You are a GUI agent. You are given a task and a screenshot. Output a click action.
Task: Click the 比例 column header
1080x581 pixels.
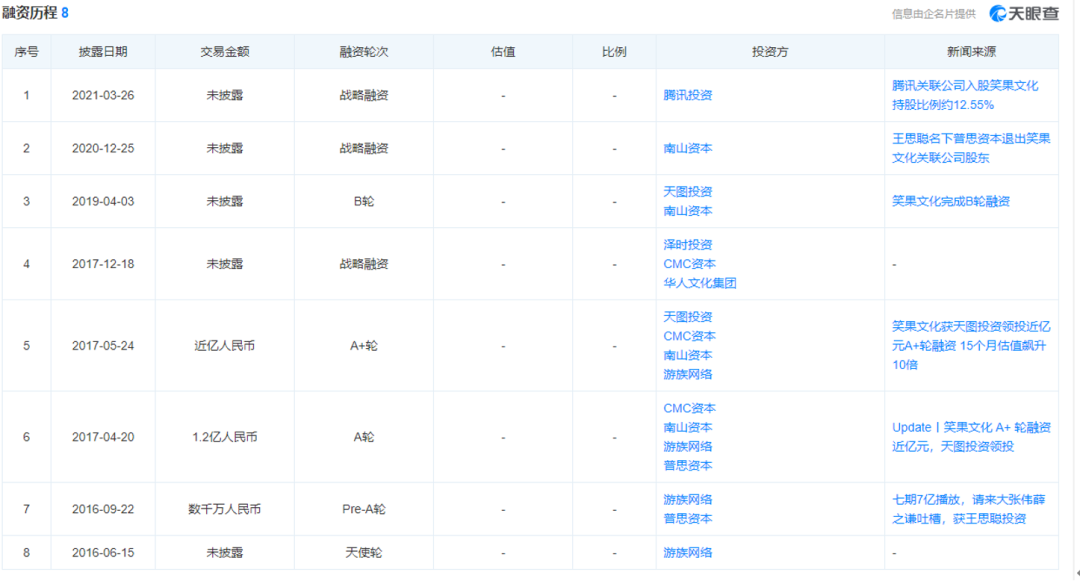tap(614, 52)
